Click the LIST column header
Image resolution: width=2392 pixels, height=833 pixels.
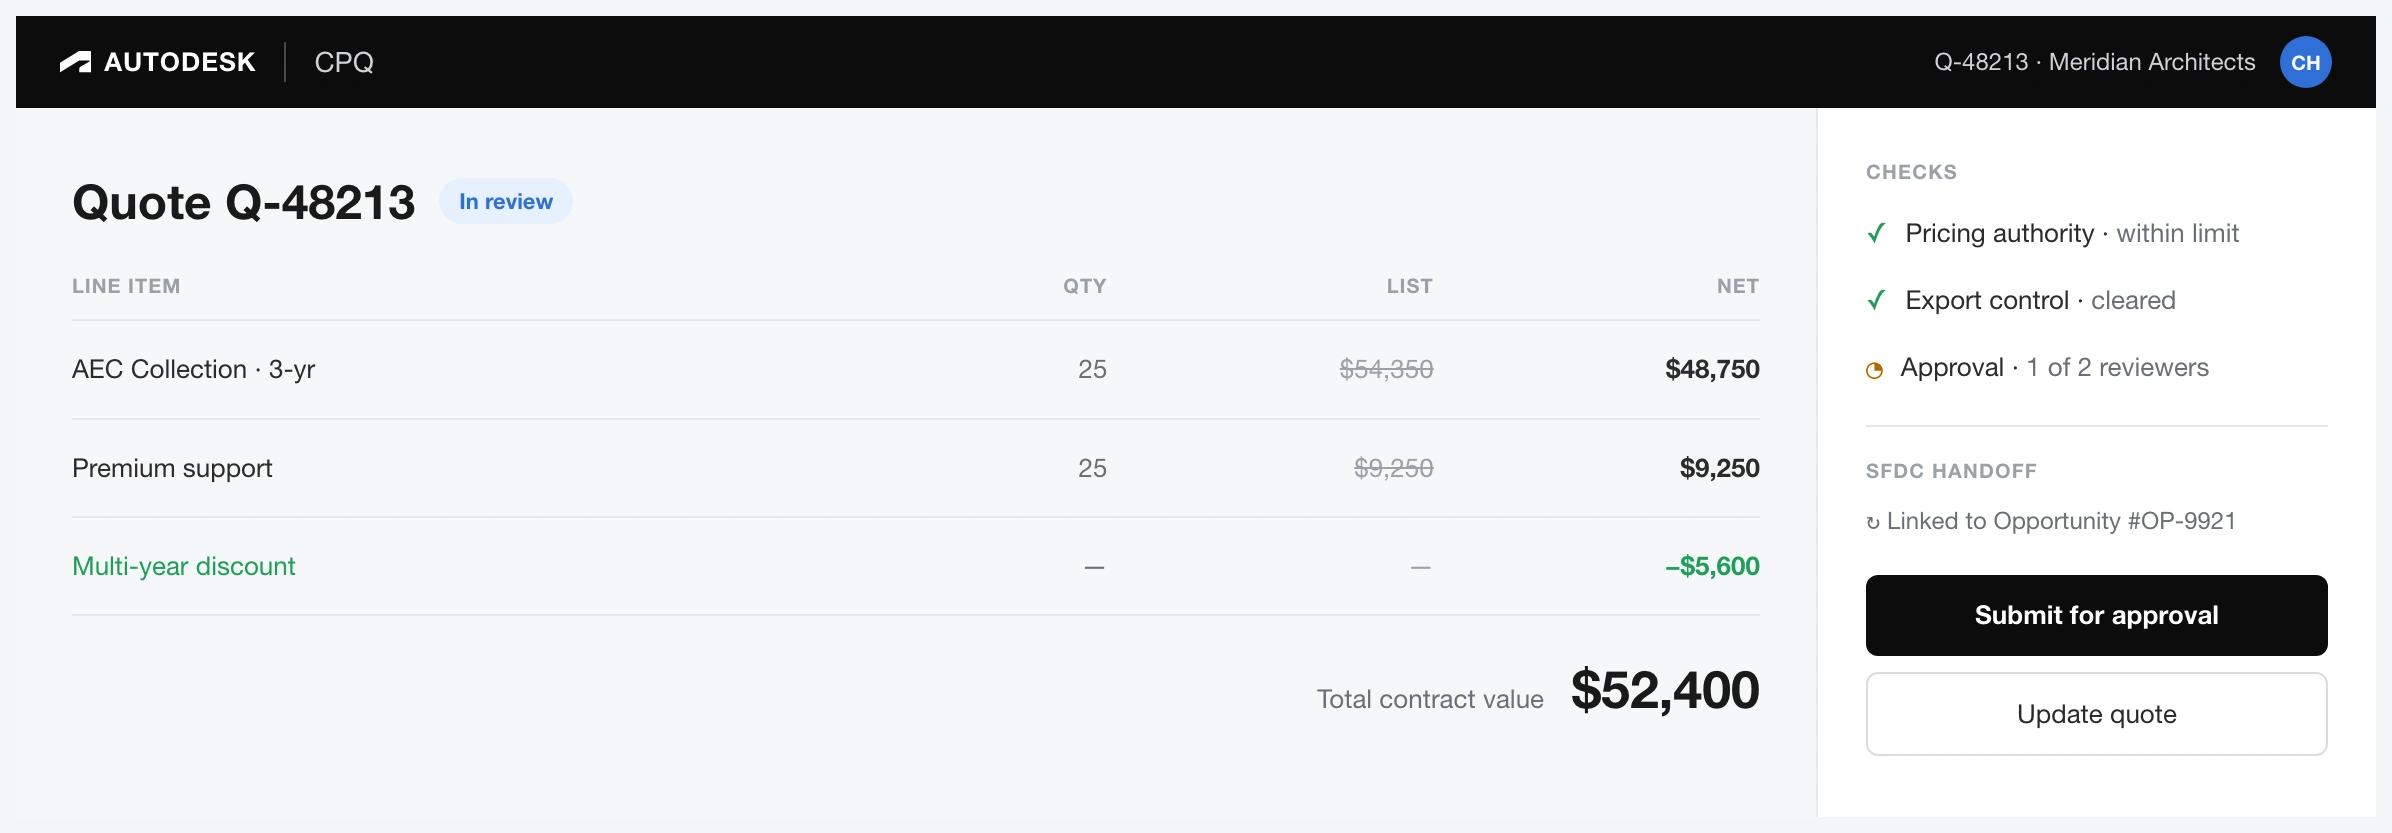(x=1410, y=286)
